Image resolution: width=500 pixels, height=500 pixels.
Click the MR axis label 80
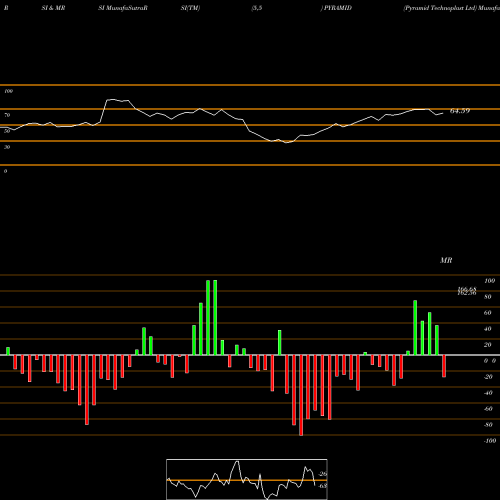488,297
